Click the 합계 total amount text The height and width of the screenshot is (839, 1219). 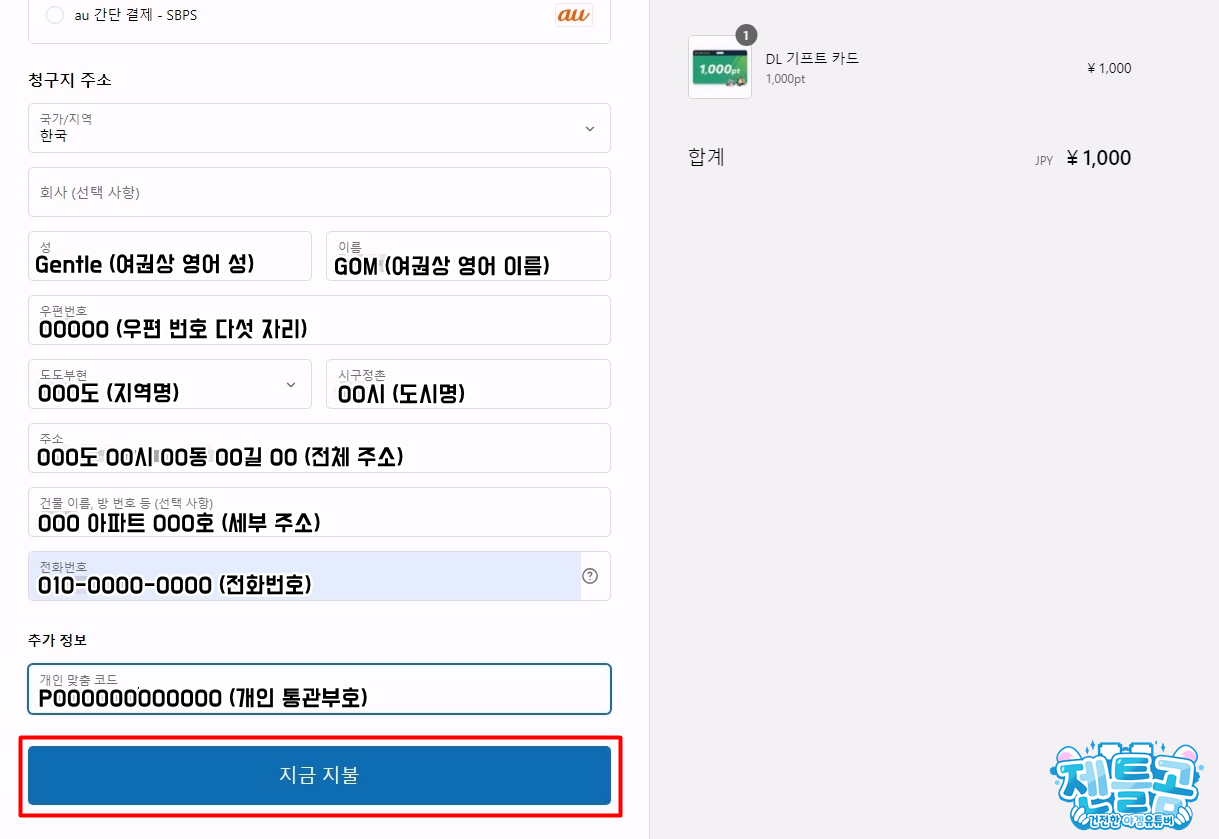pyautogui.click(x=705, y=157)
